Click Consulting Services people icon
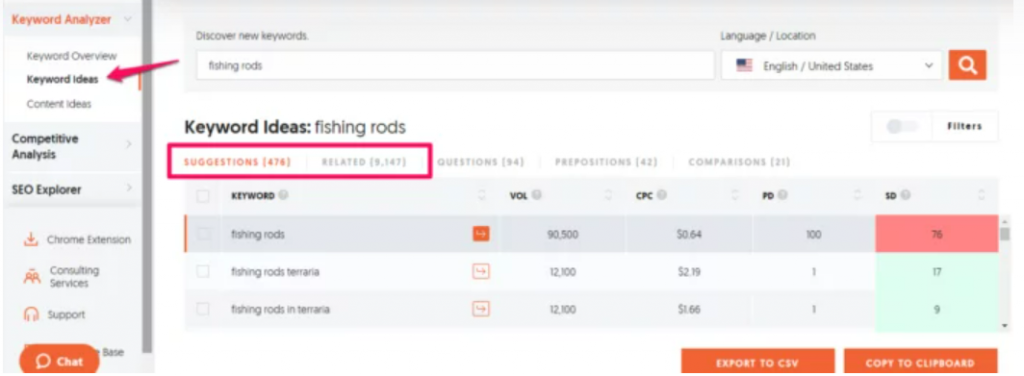This screenshot has height=376, width=1024. coord(31,277)
